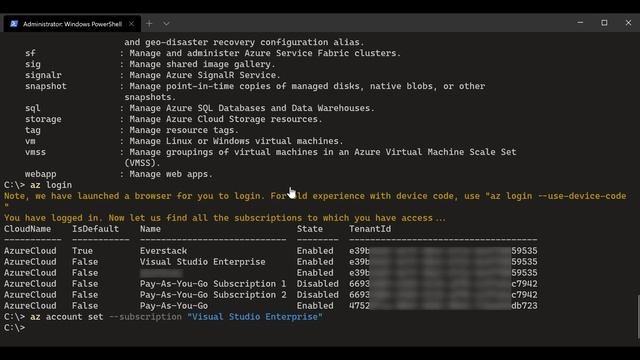Click 'Manage web apps.' description
This screenshot has width=640, height=360.
point(171,174)
